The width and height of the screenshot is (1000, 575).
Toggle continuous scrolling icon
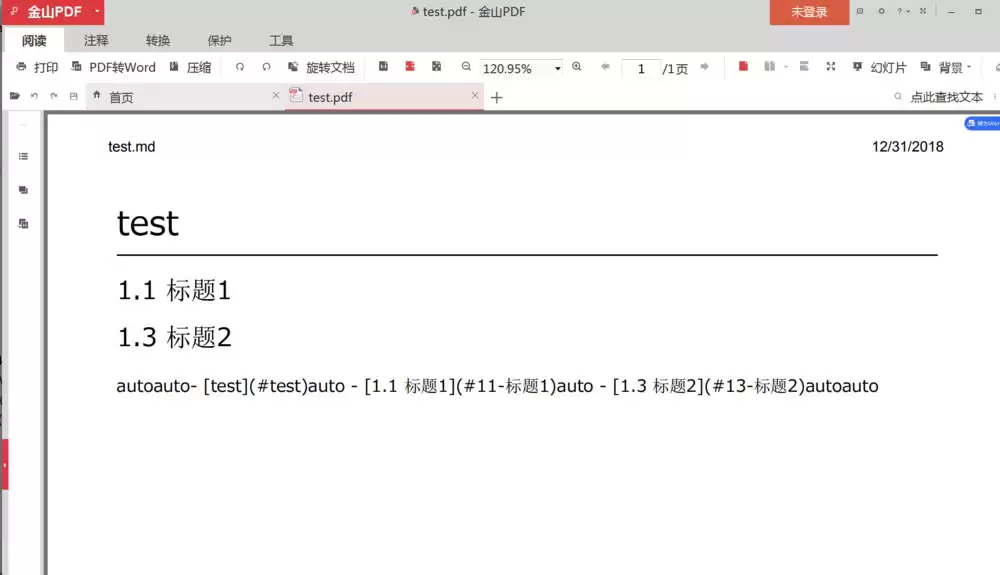(x=804, y=66)
